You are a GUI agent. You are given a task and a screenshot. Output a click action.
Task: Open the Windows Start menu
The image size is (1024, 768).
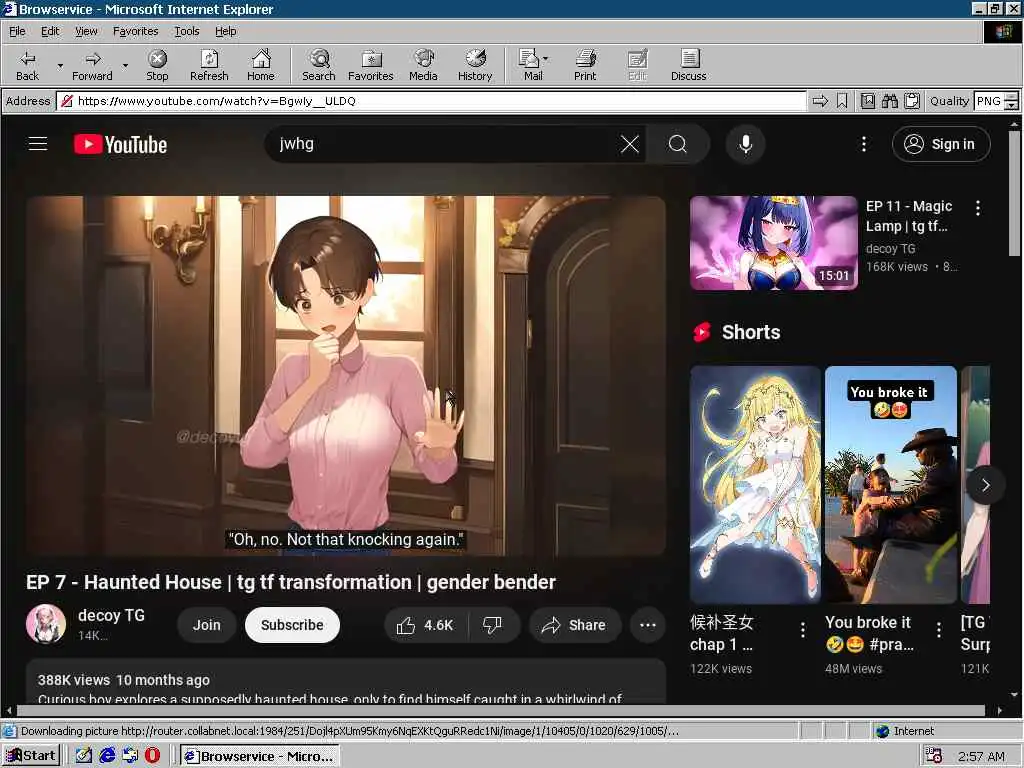31,756
